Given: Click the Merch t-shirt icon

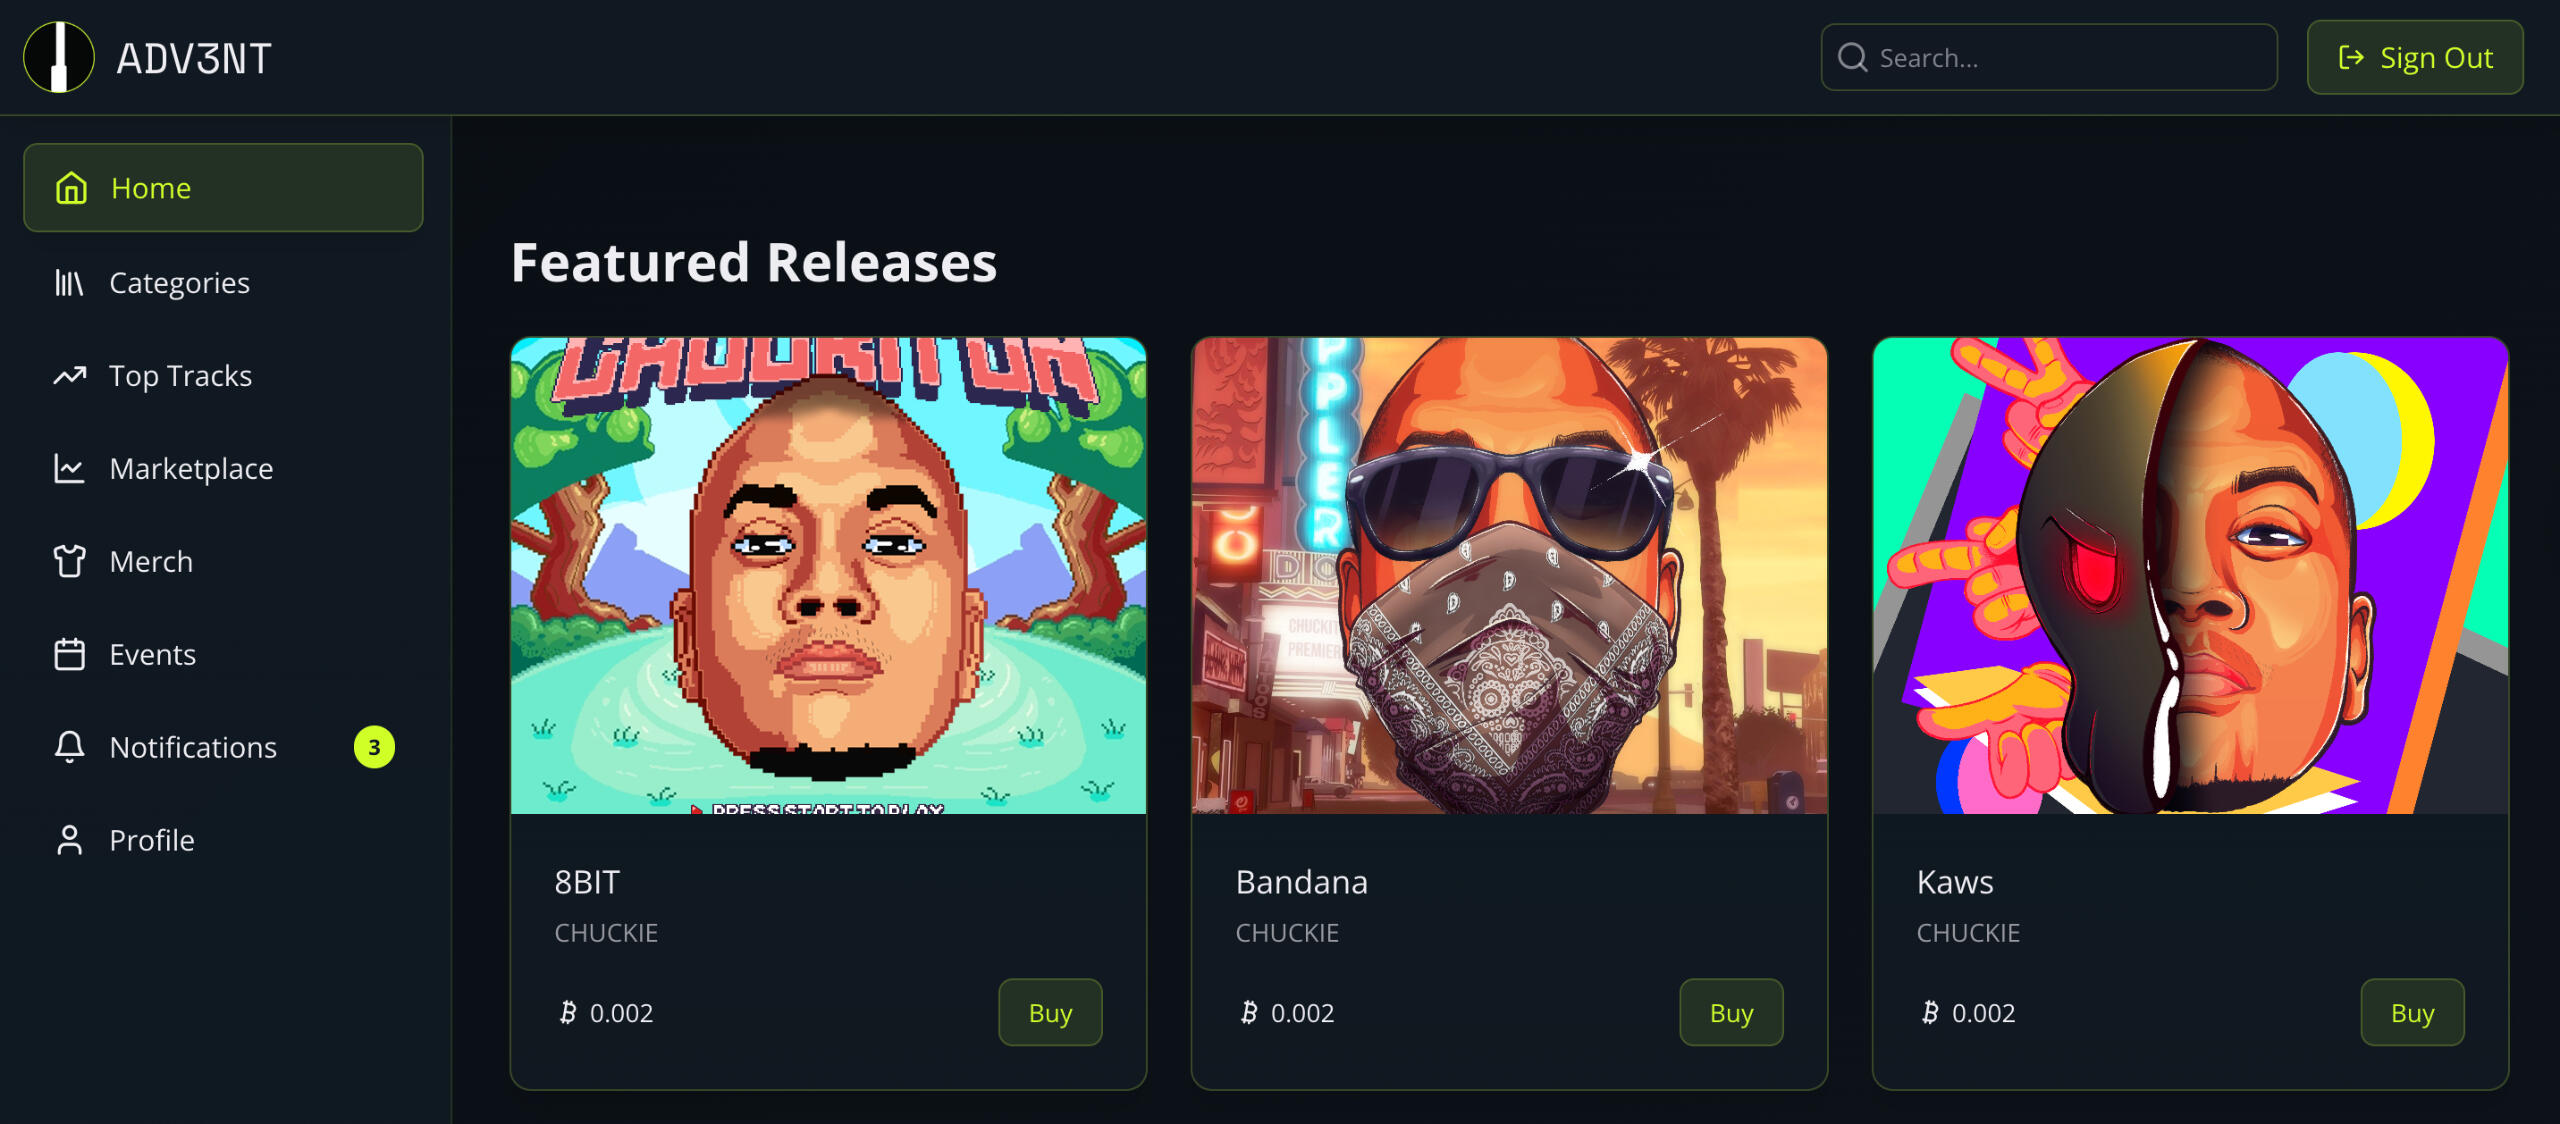Looking at the screenshot, I should (69, 561).
